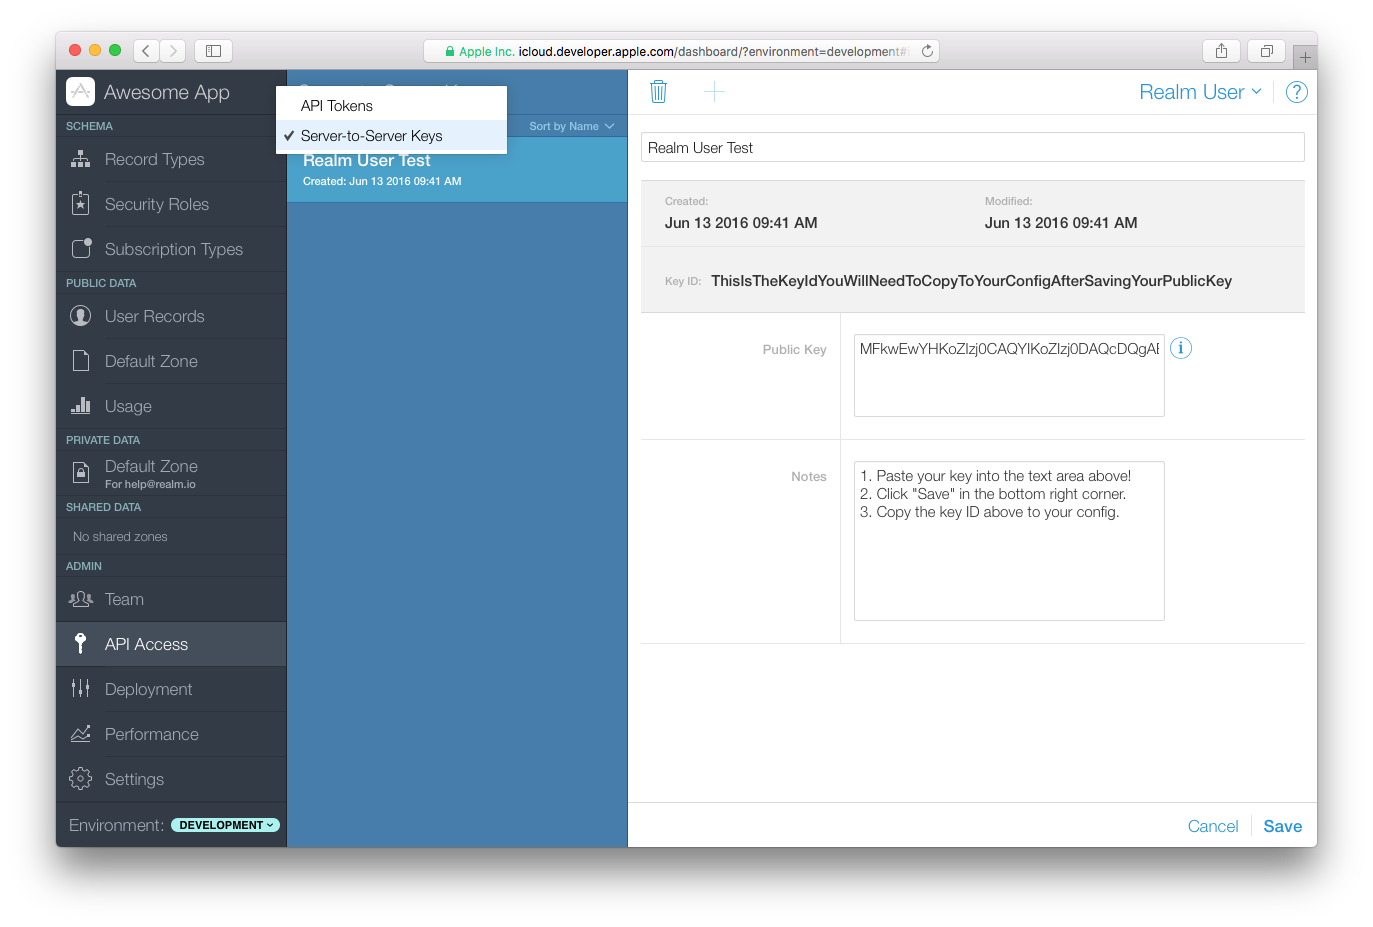The height and width of the screenshot is (927, 1373).
Task: Click the Performance graph icon
Action: (81, 734)
